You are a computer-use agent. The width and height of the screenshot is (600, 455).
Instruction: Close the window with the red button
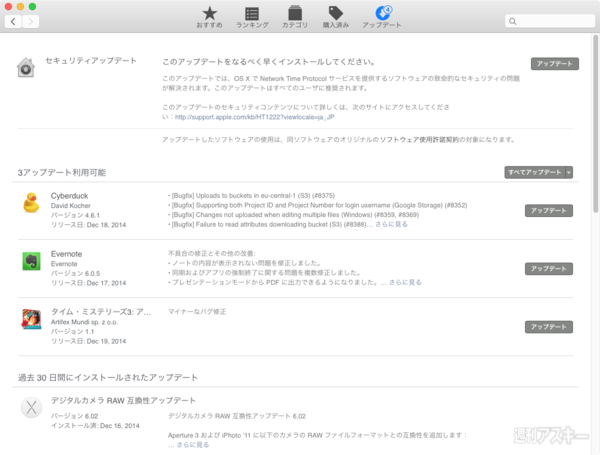(8, 7)
